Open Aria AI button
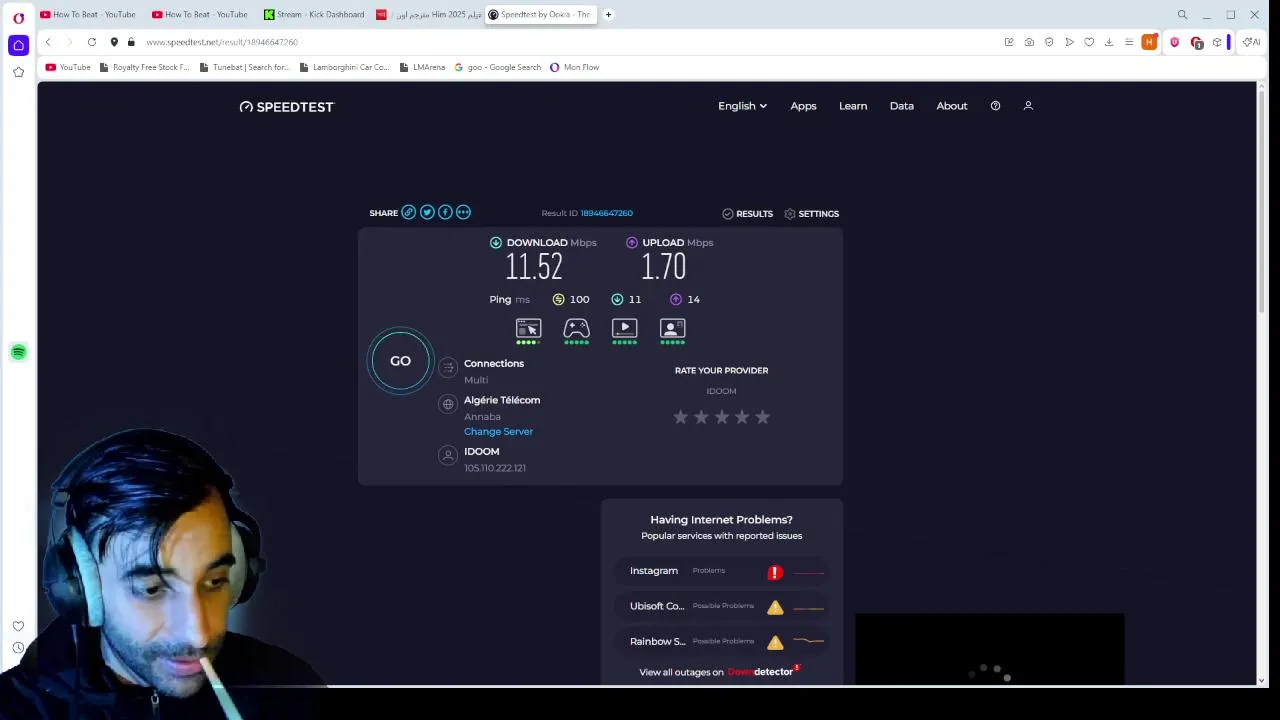1280x720 pixels. pyautogui.click(x=1251, y=42)
